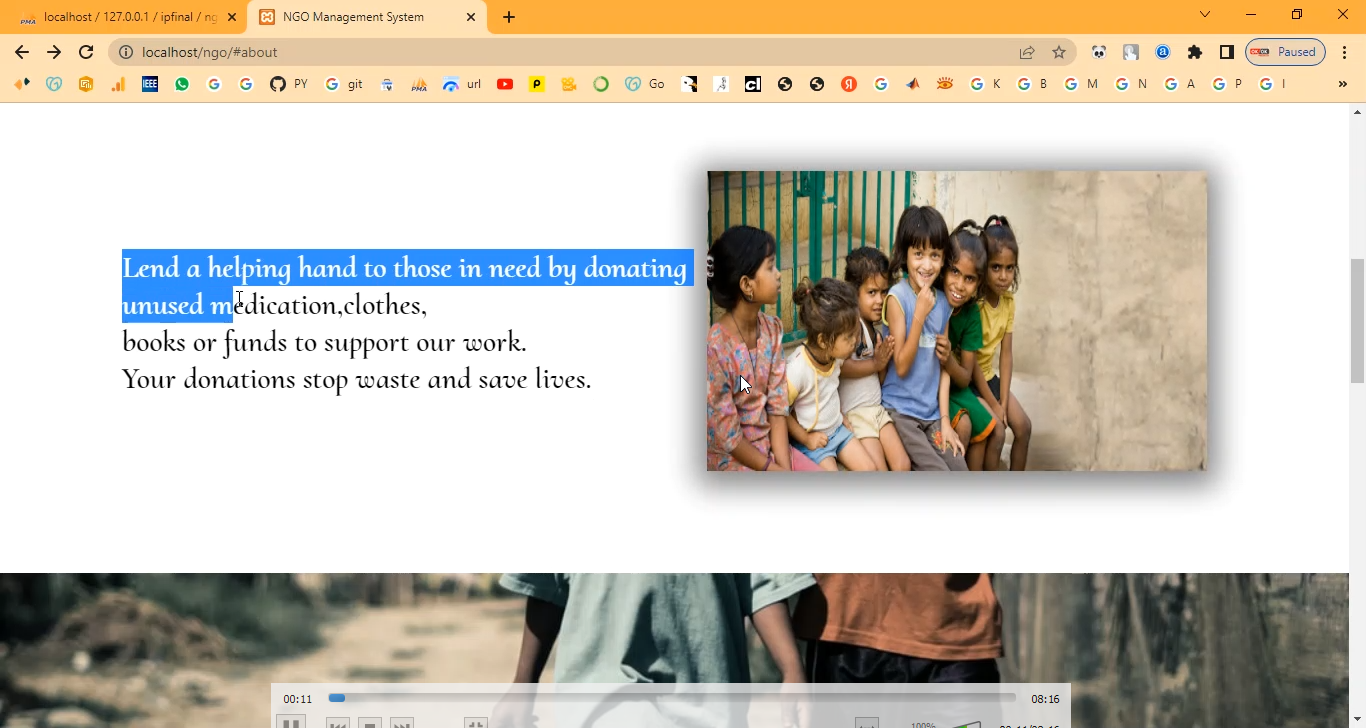
Task: Click the address bar showing localhost/ngo/#about
Action: (x=560, y=52)
